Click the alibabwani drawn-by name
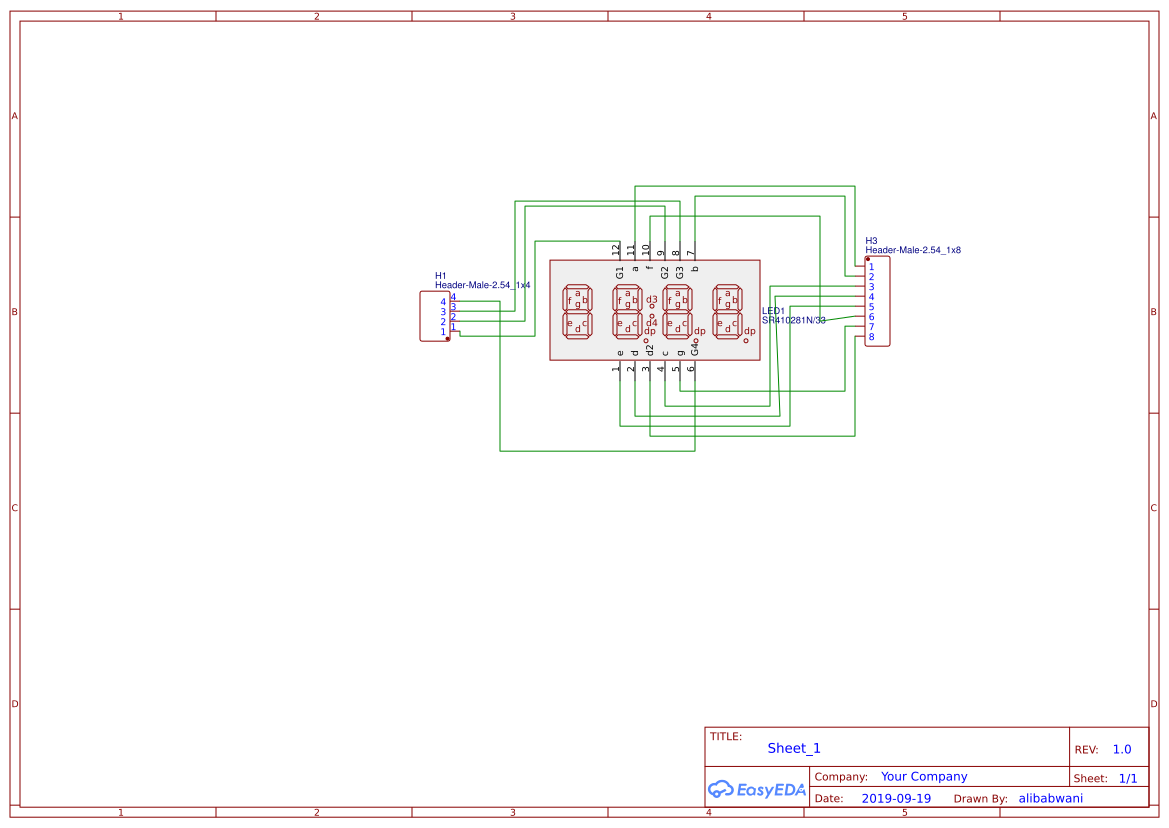1169x828 pixels. [x=1050, y=798]
